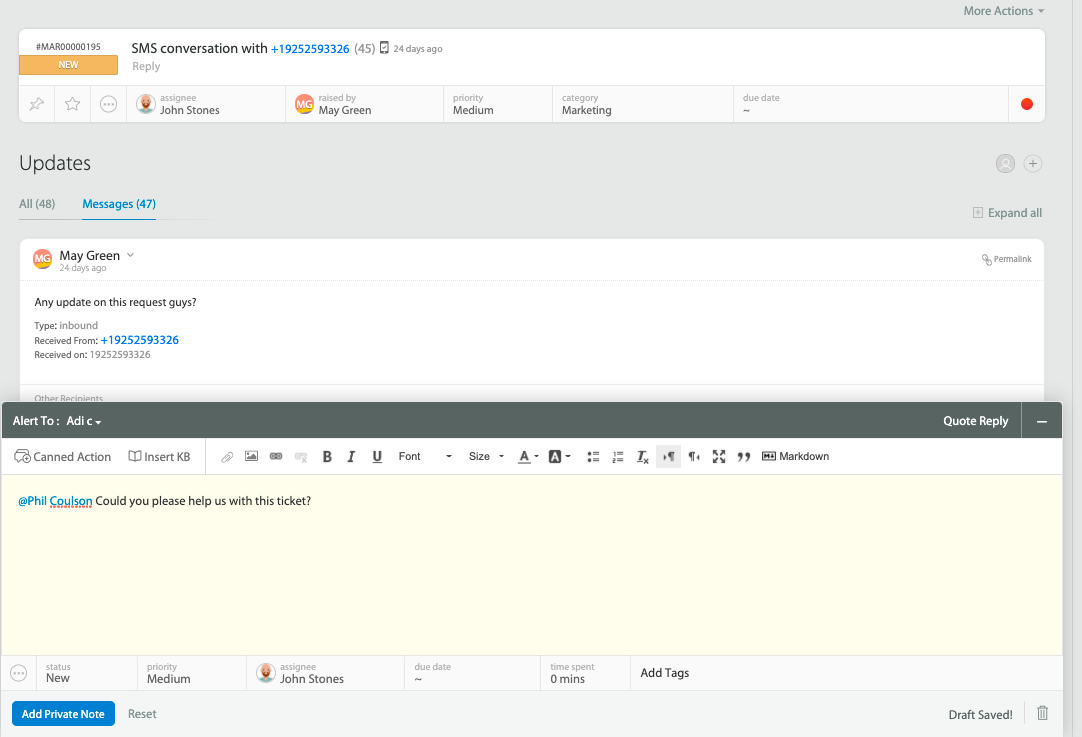
Task: Switch the editor to Markdown mode
Action: coord(796,456)
